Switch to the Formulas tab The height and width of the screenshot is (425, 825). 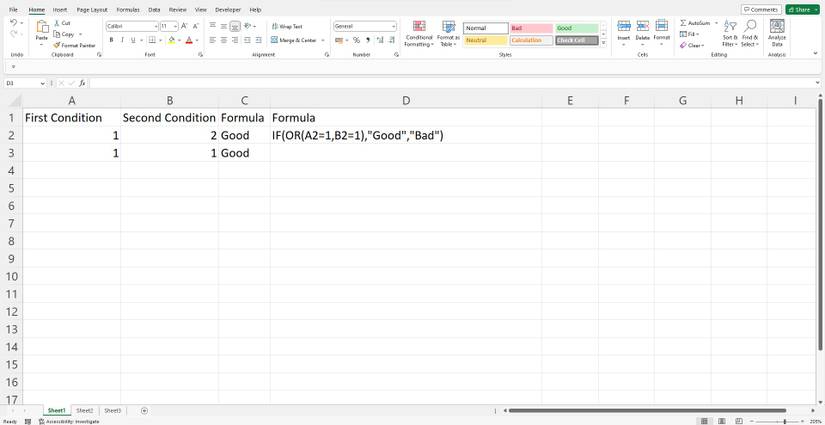[128, 9]
